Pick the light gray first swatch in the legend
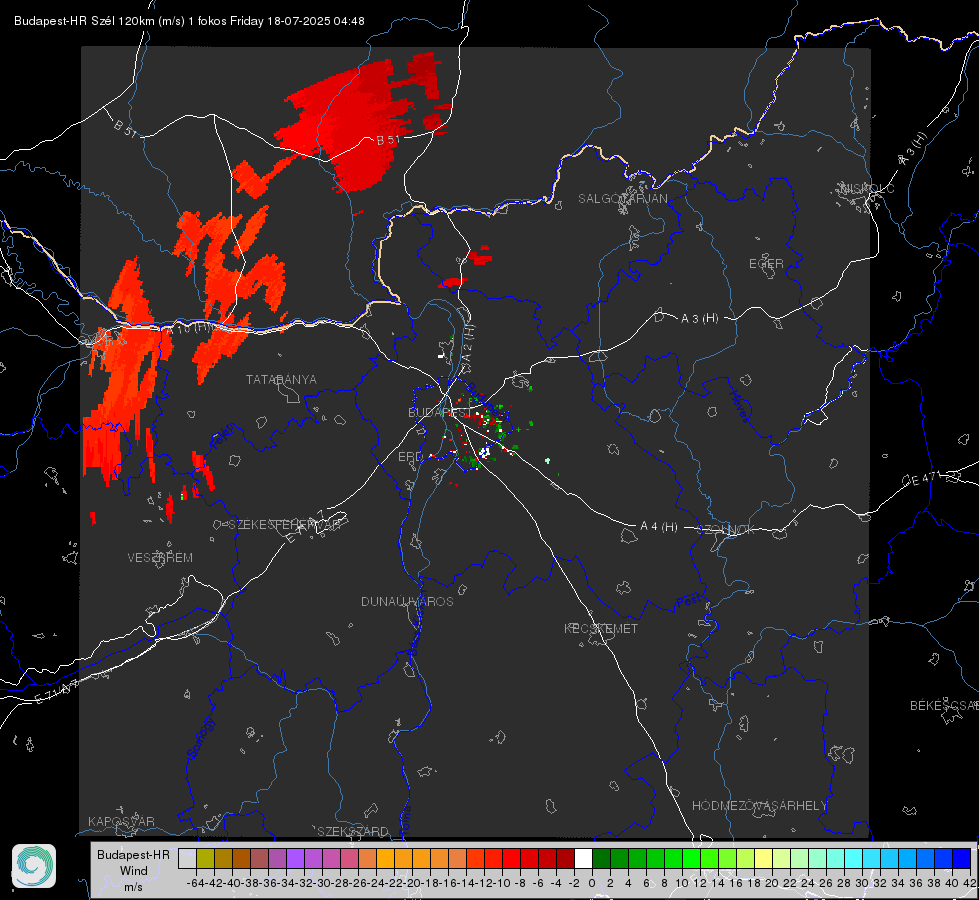 pos(187,858)
